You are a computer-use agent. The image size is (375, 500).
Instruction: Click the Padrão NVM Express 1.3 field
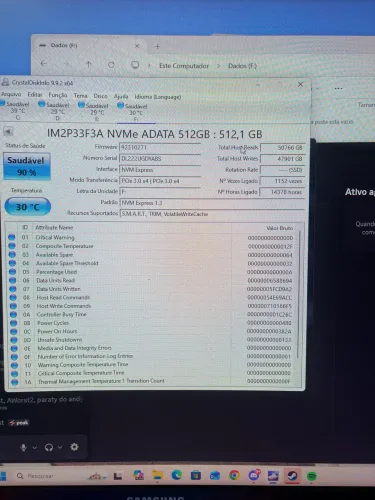click(x=212, y=203)
